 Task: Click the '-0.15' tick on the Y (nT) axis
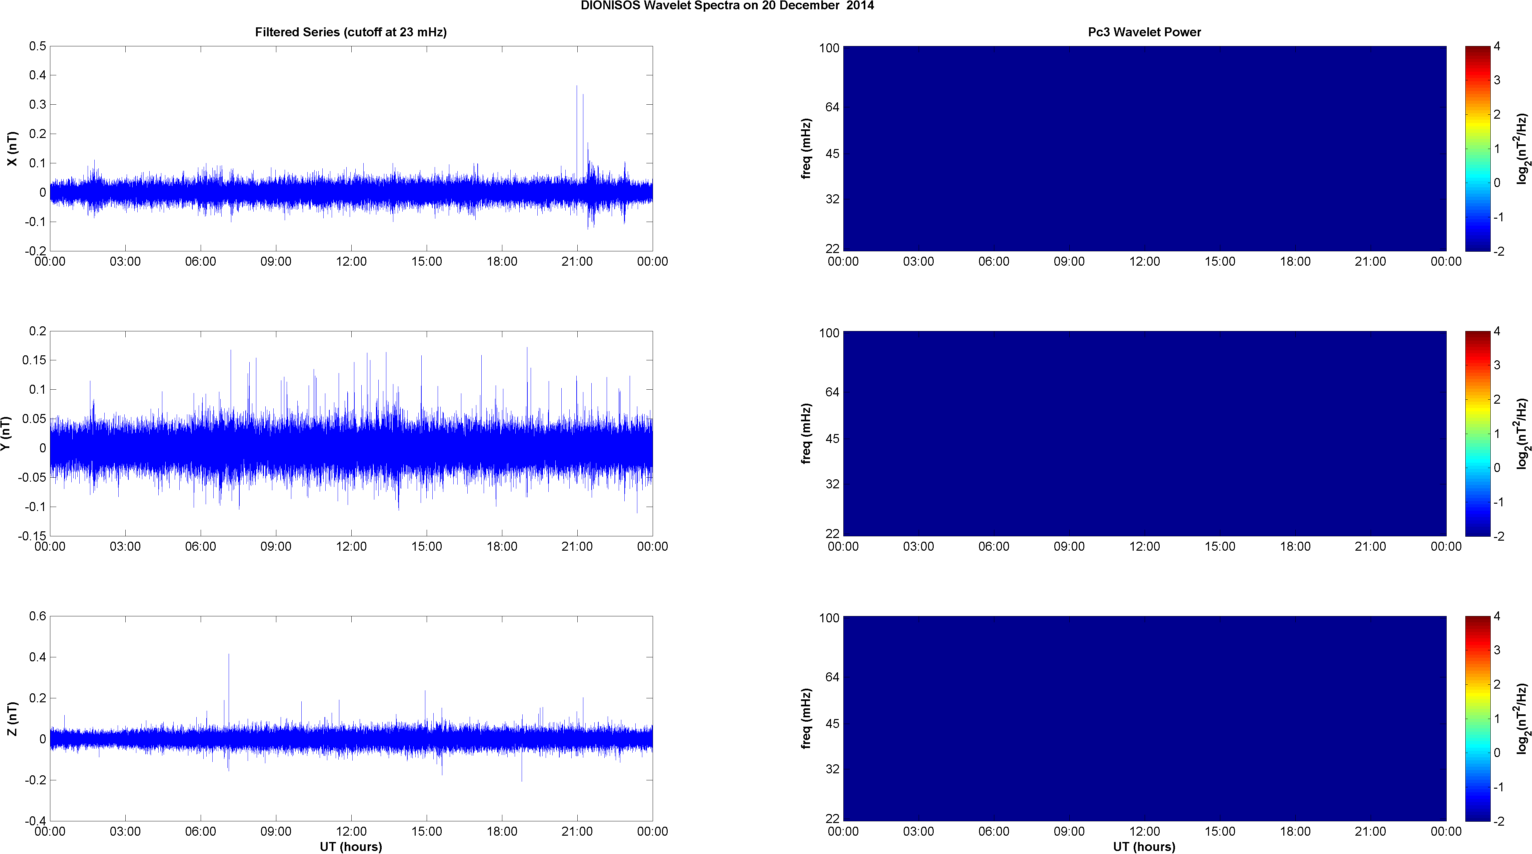tap(31, 536)
